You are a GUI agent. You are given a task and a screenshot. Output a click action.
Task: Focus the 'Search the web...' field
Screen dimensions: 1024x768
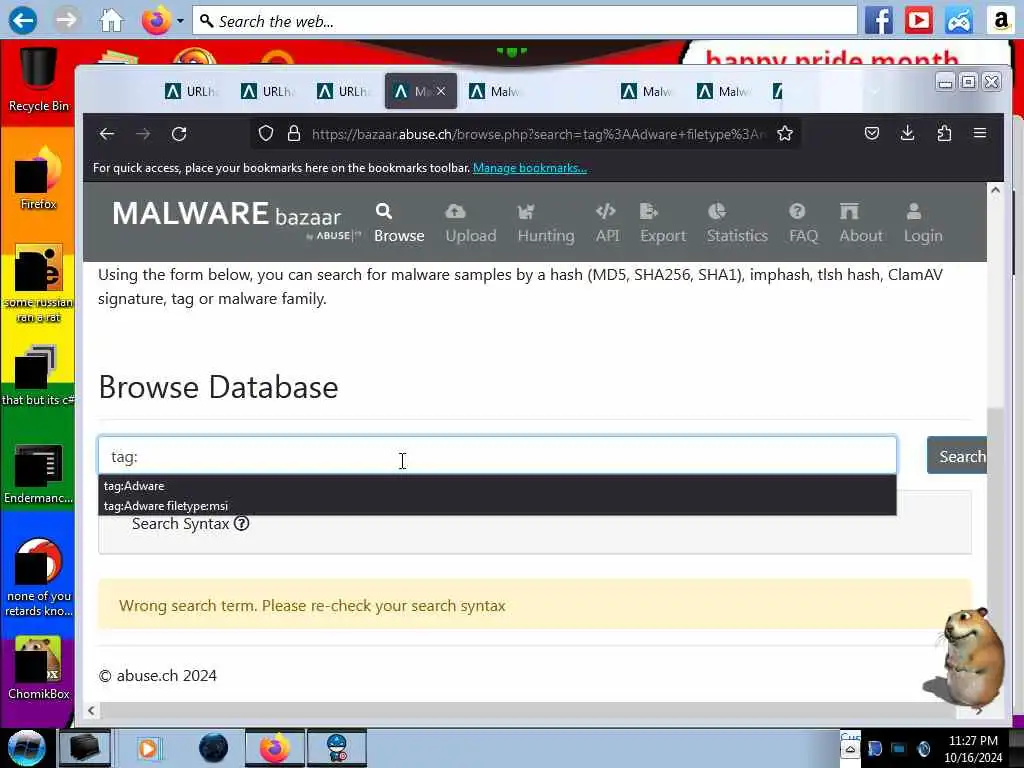coord(524,21)
